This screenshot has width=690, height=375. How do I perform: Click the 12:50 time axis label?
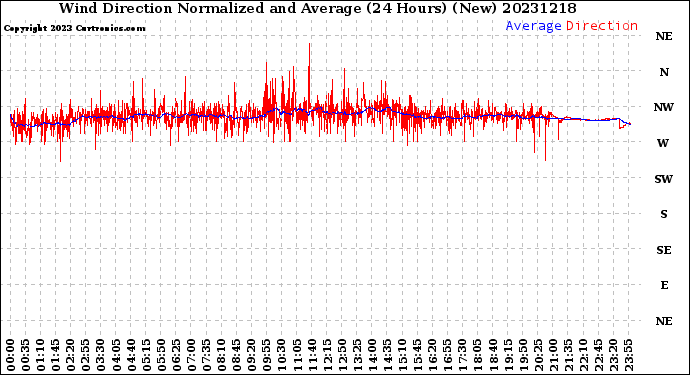click(x=342, y=355)
